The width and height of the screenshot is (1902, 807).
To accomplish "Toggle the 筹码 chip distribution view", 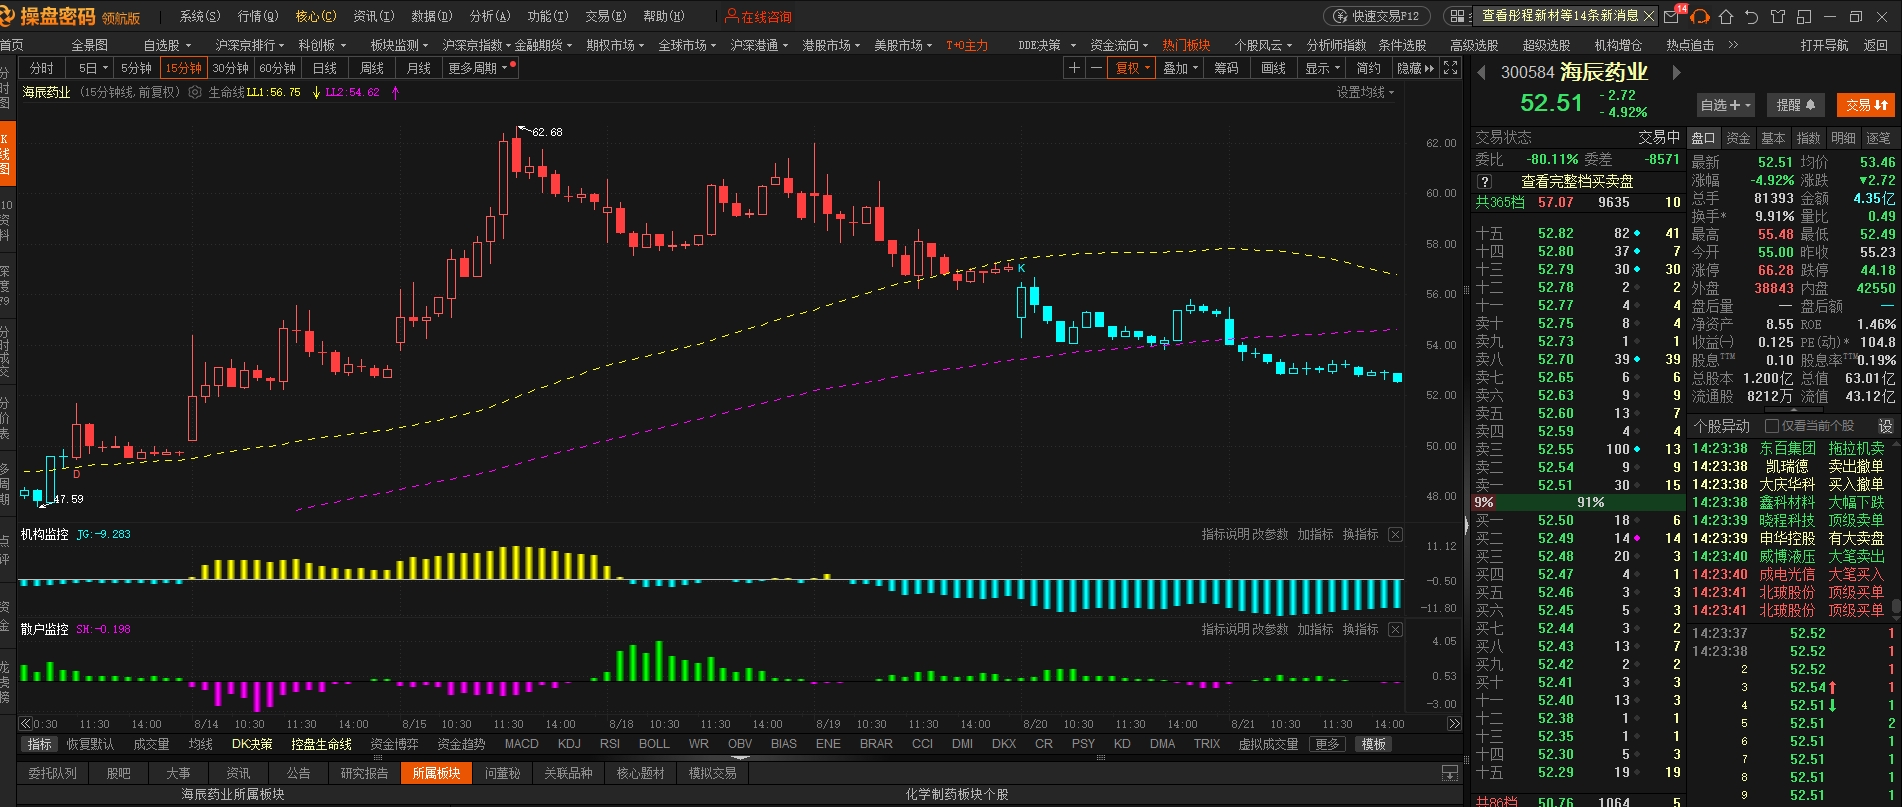I will tap(1226, 68).
